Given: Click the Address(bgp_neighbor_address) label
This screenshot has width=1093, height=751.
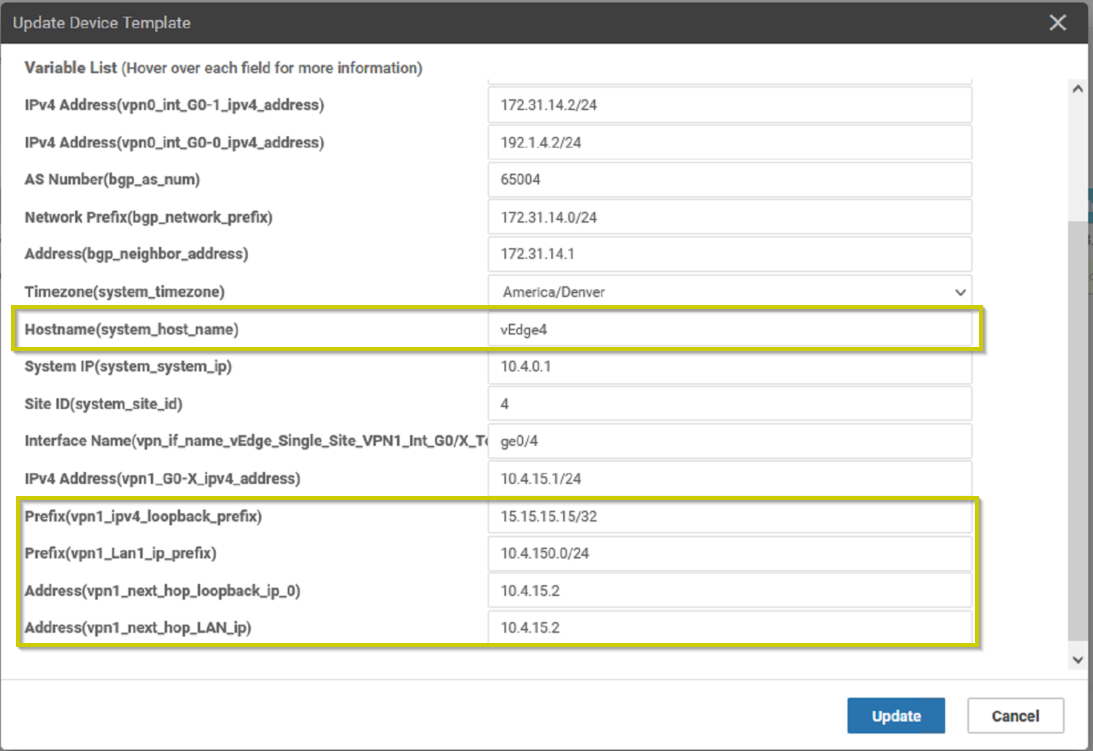Looking at the screenshot, I should [136, 254].
